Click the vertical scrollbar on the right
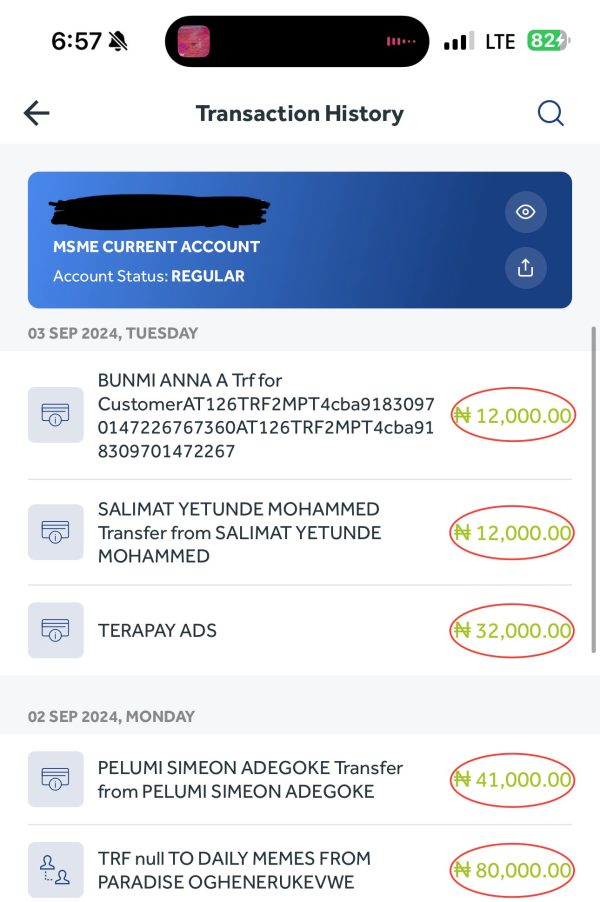Viewport: 600px width, 902px height. (594, 489)
